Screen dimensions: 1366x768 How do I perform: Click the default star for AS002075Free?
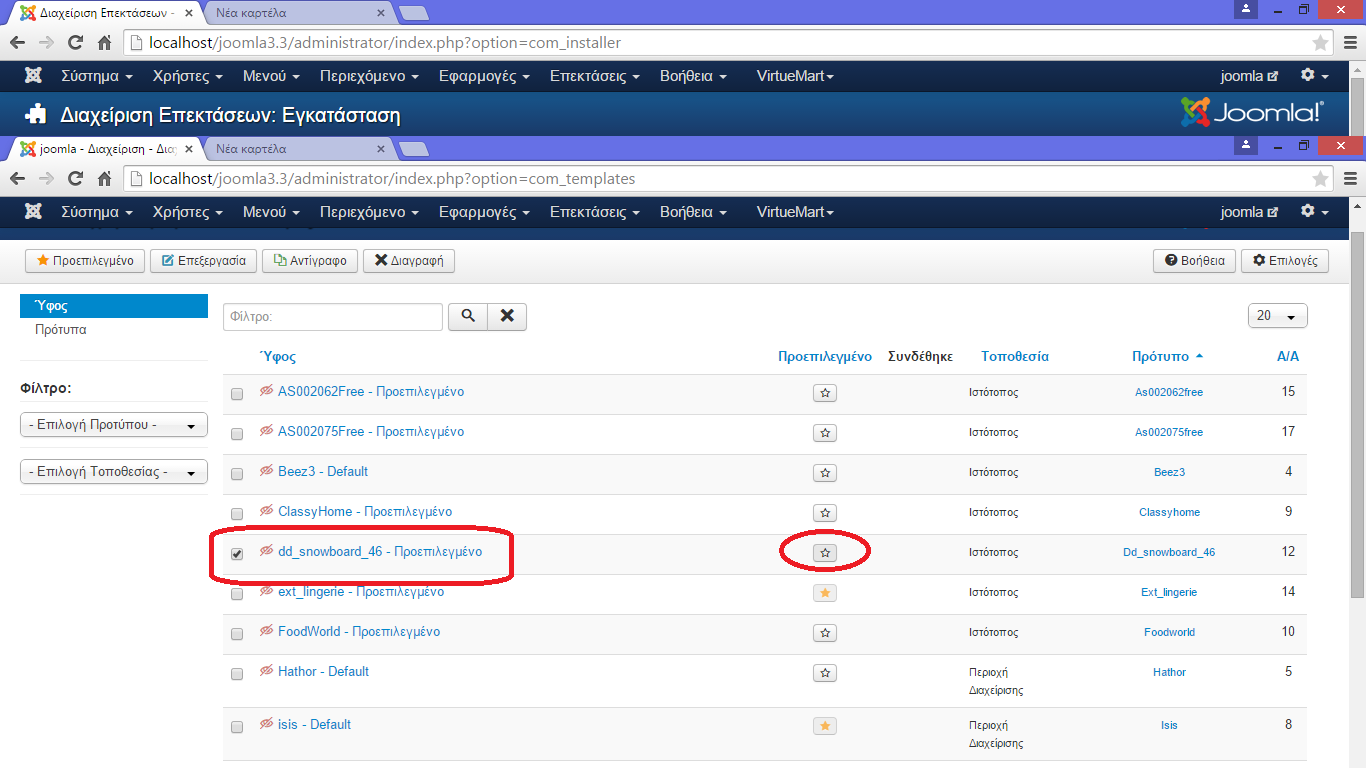824,433
